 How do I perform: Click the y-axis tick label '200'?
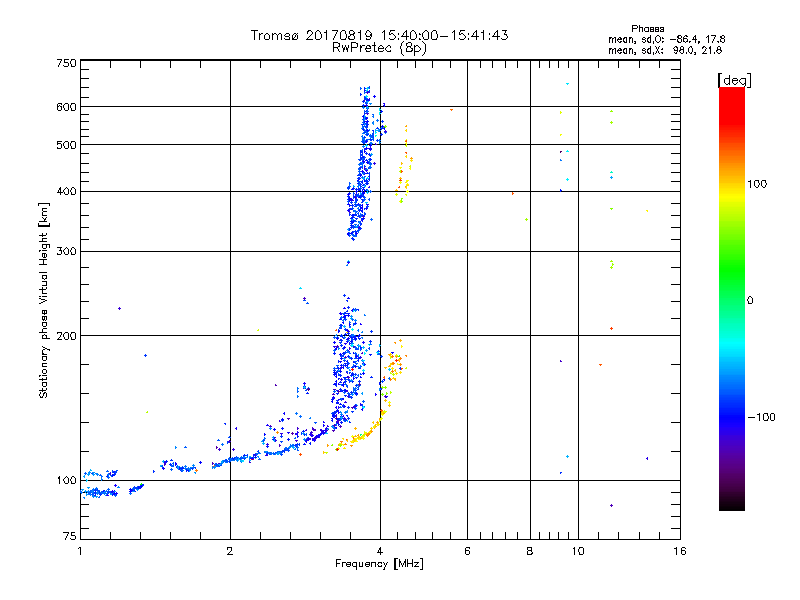pos(66,336)
